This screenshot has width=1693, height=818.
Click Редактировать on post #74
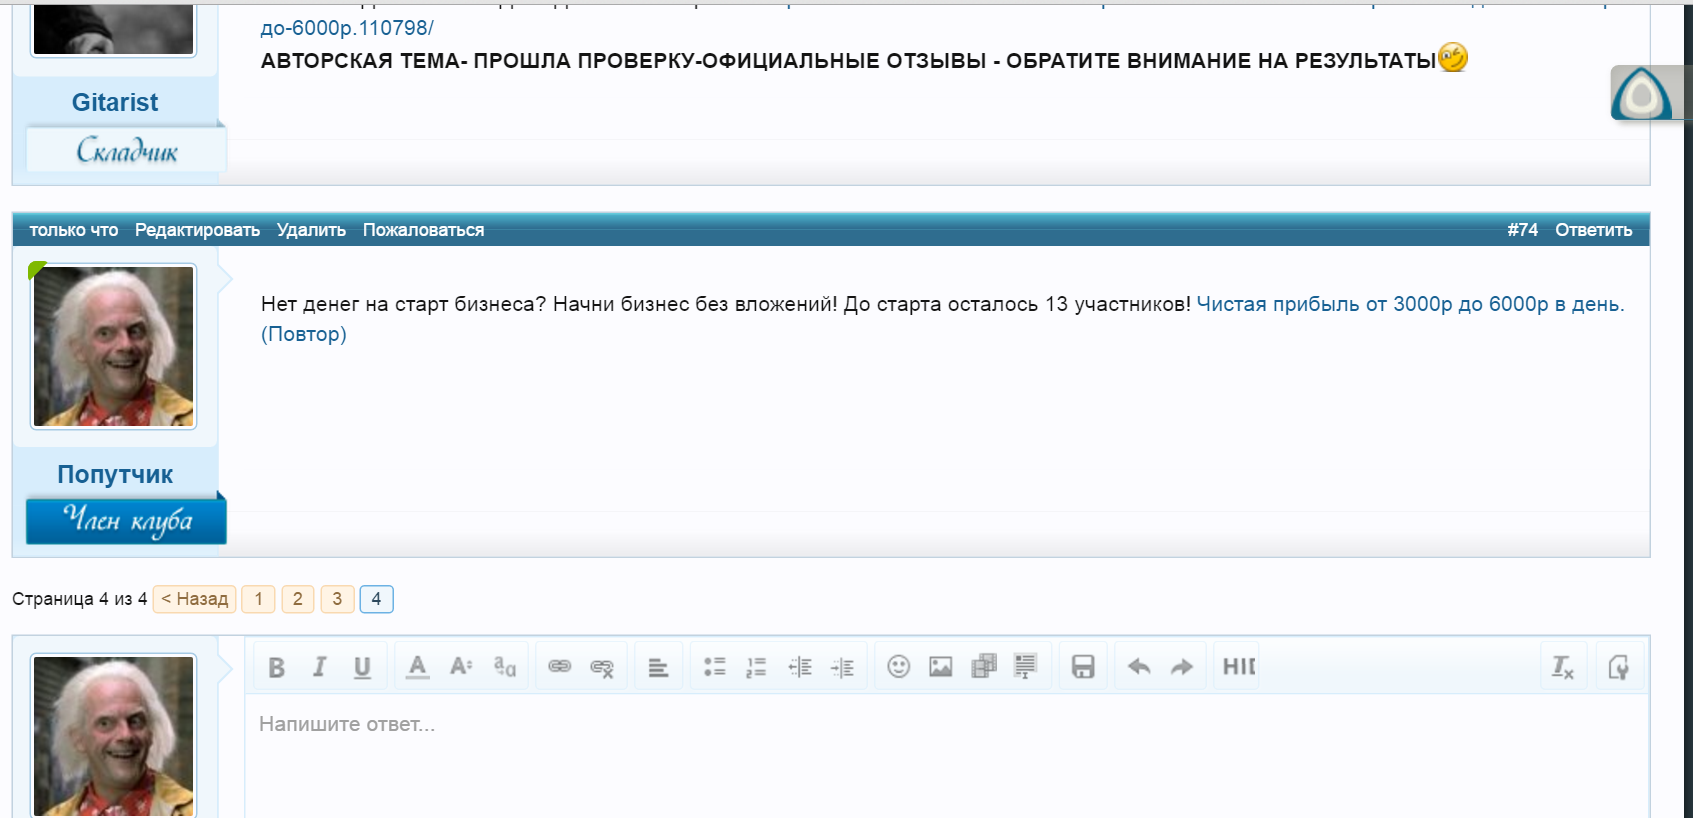(x=197, y=230)
